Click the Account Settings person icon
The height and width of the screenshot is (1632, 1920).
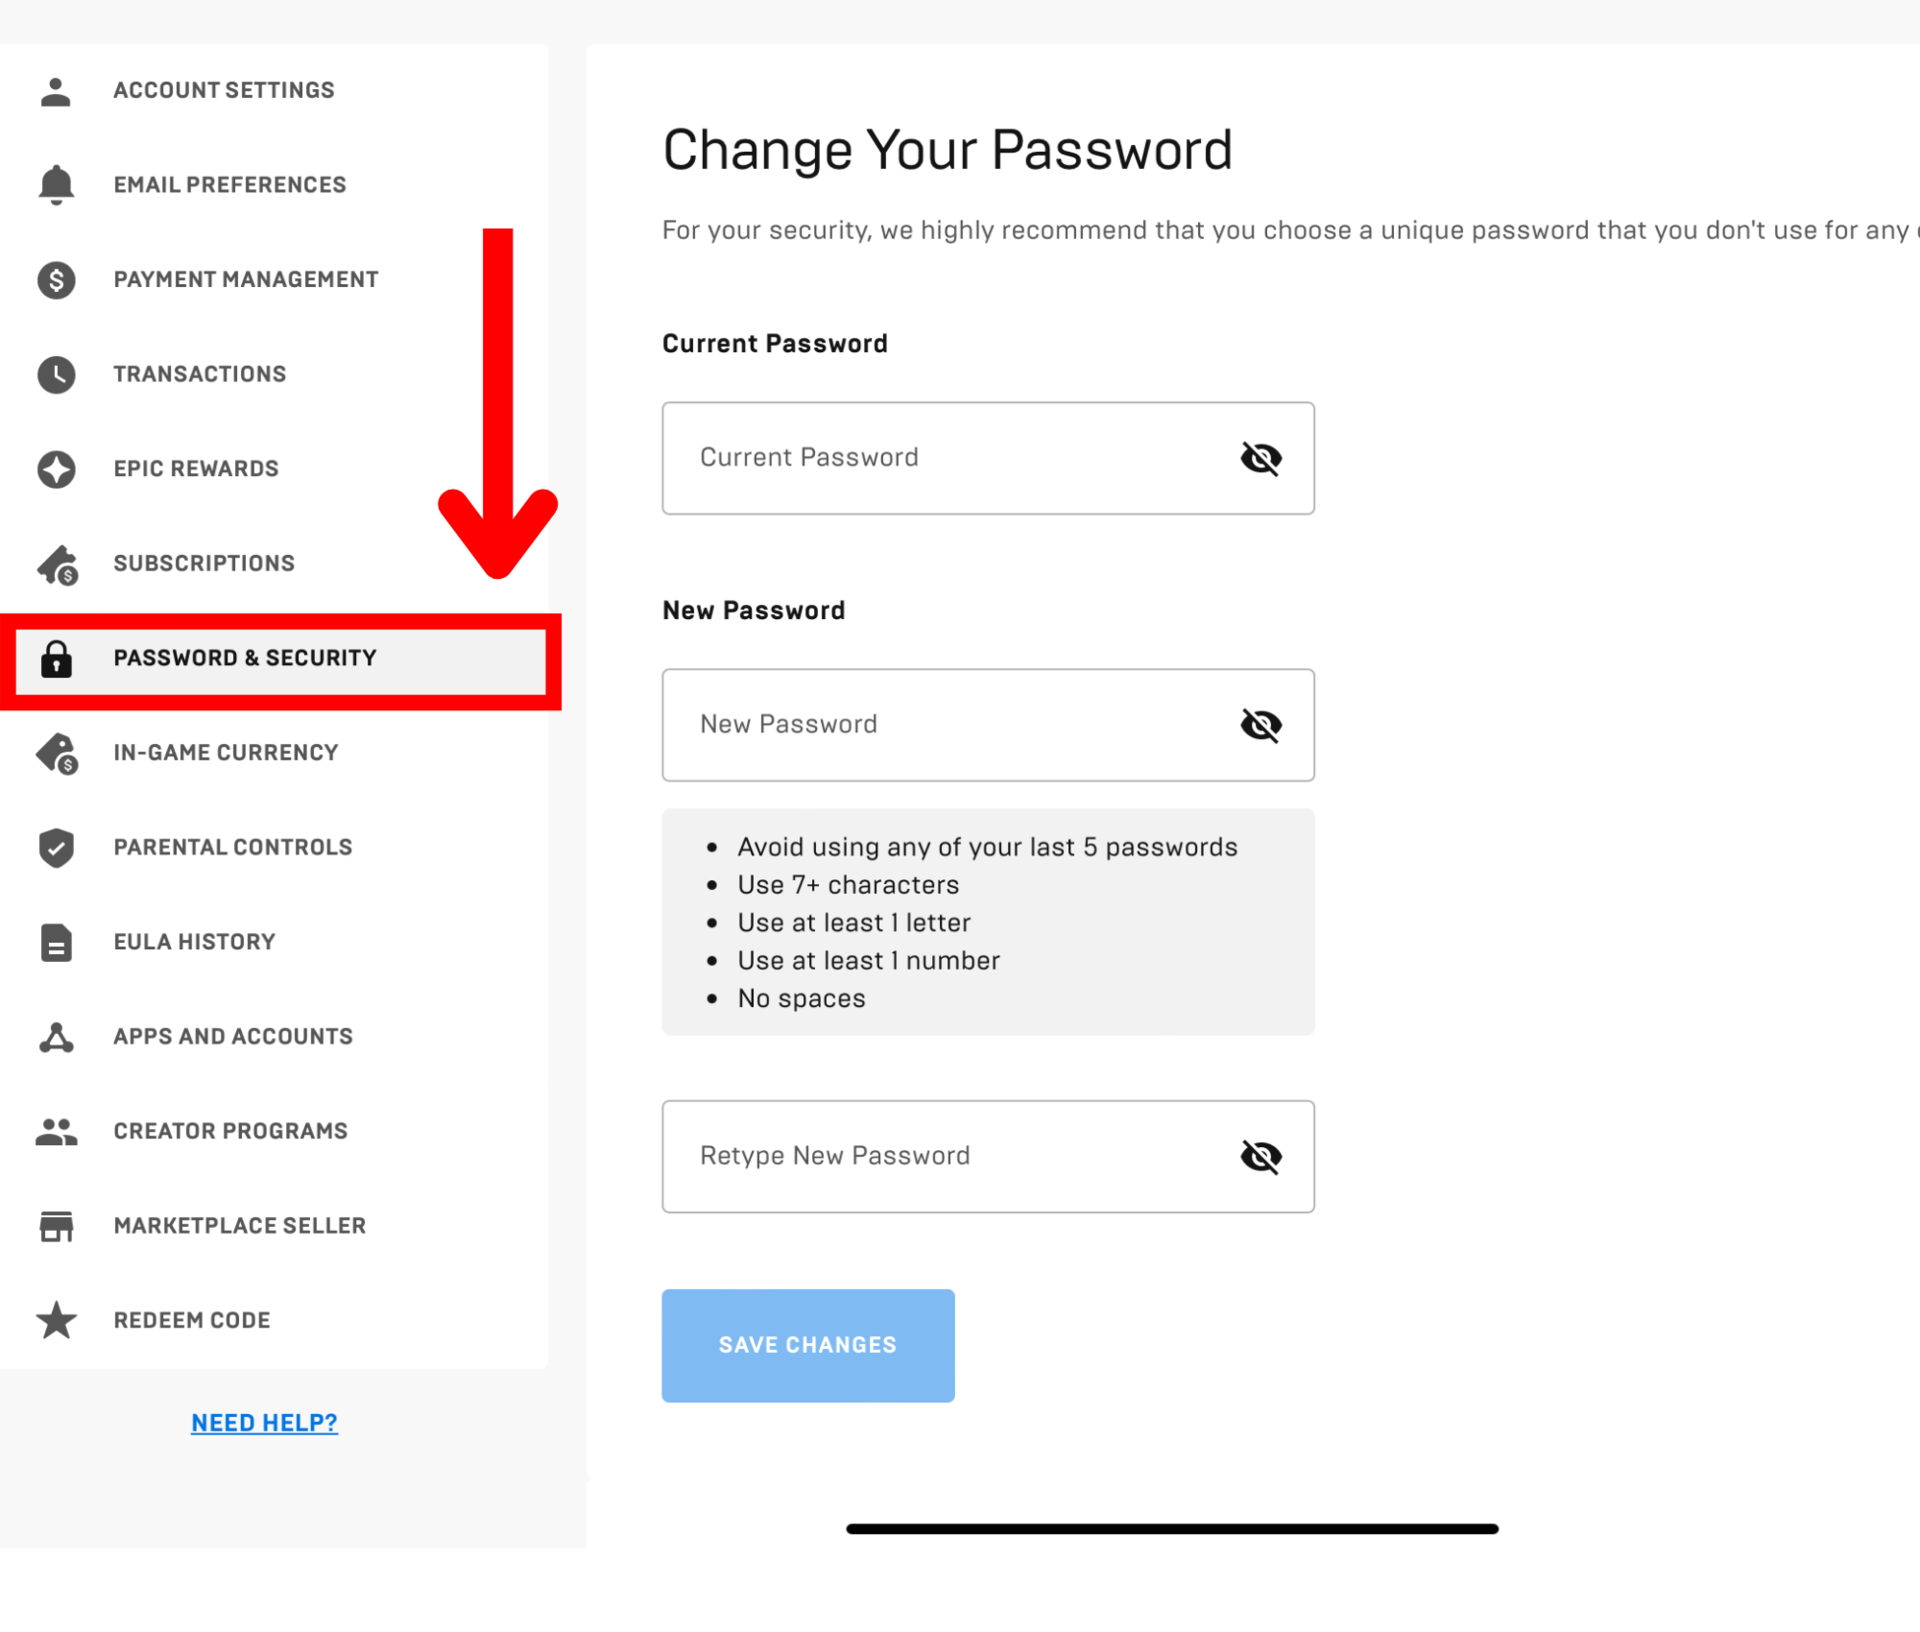(56, 91)
